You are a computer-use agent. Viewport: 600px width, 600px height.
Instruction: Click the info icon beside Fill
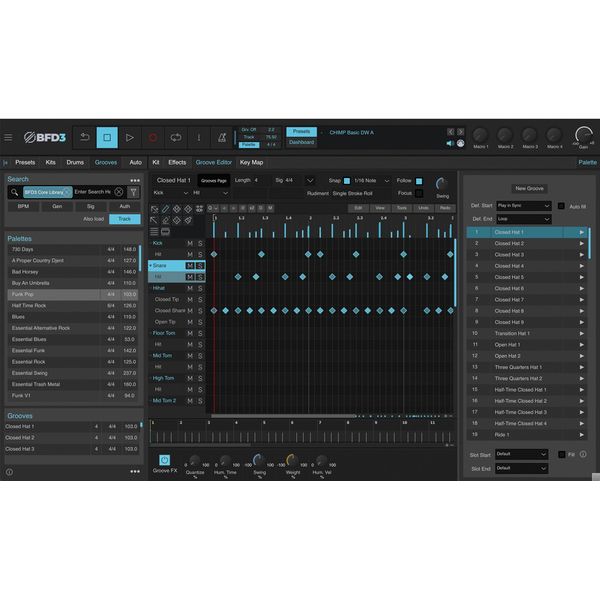[x=583, y=454]
